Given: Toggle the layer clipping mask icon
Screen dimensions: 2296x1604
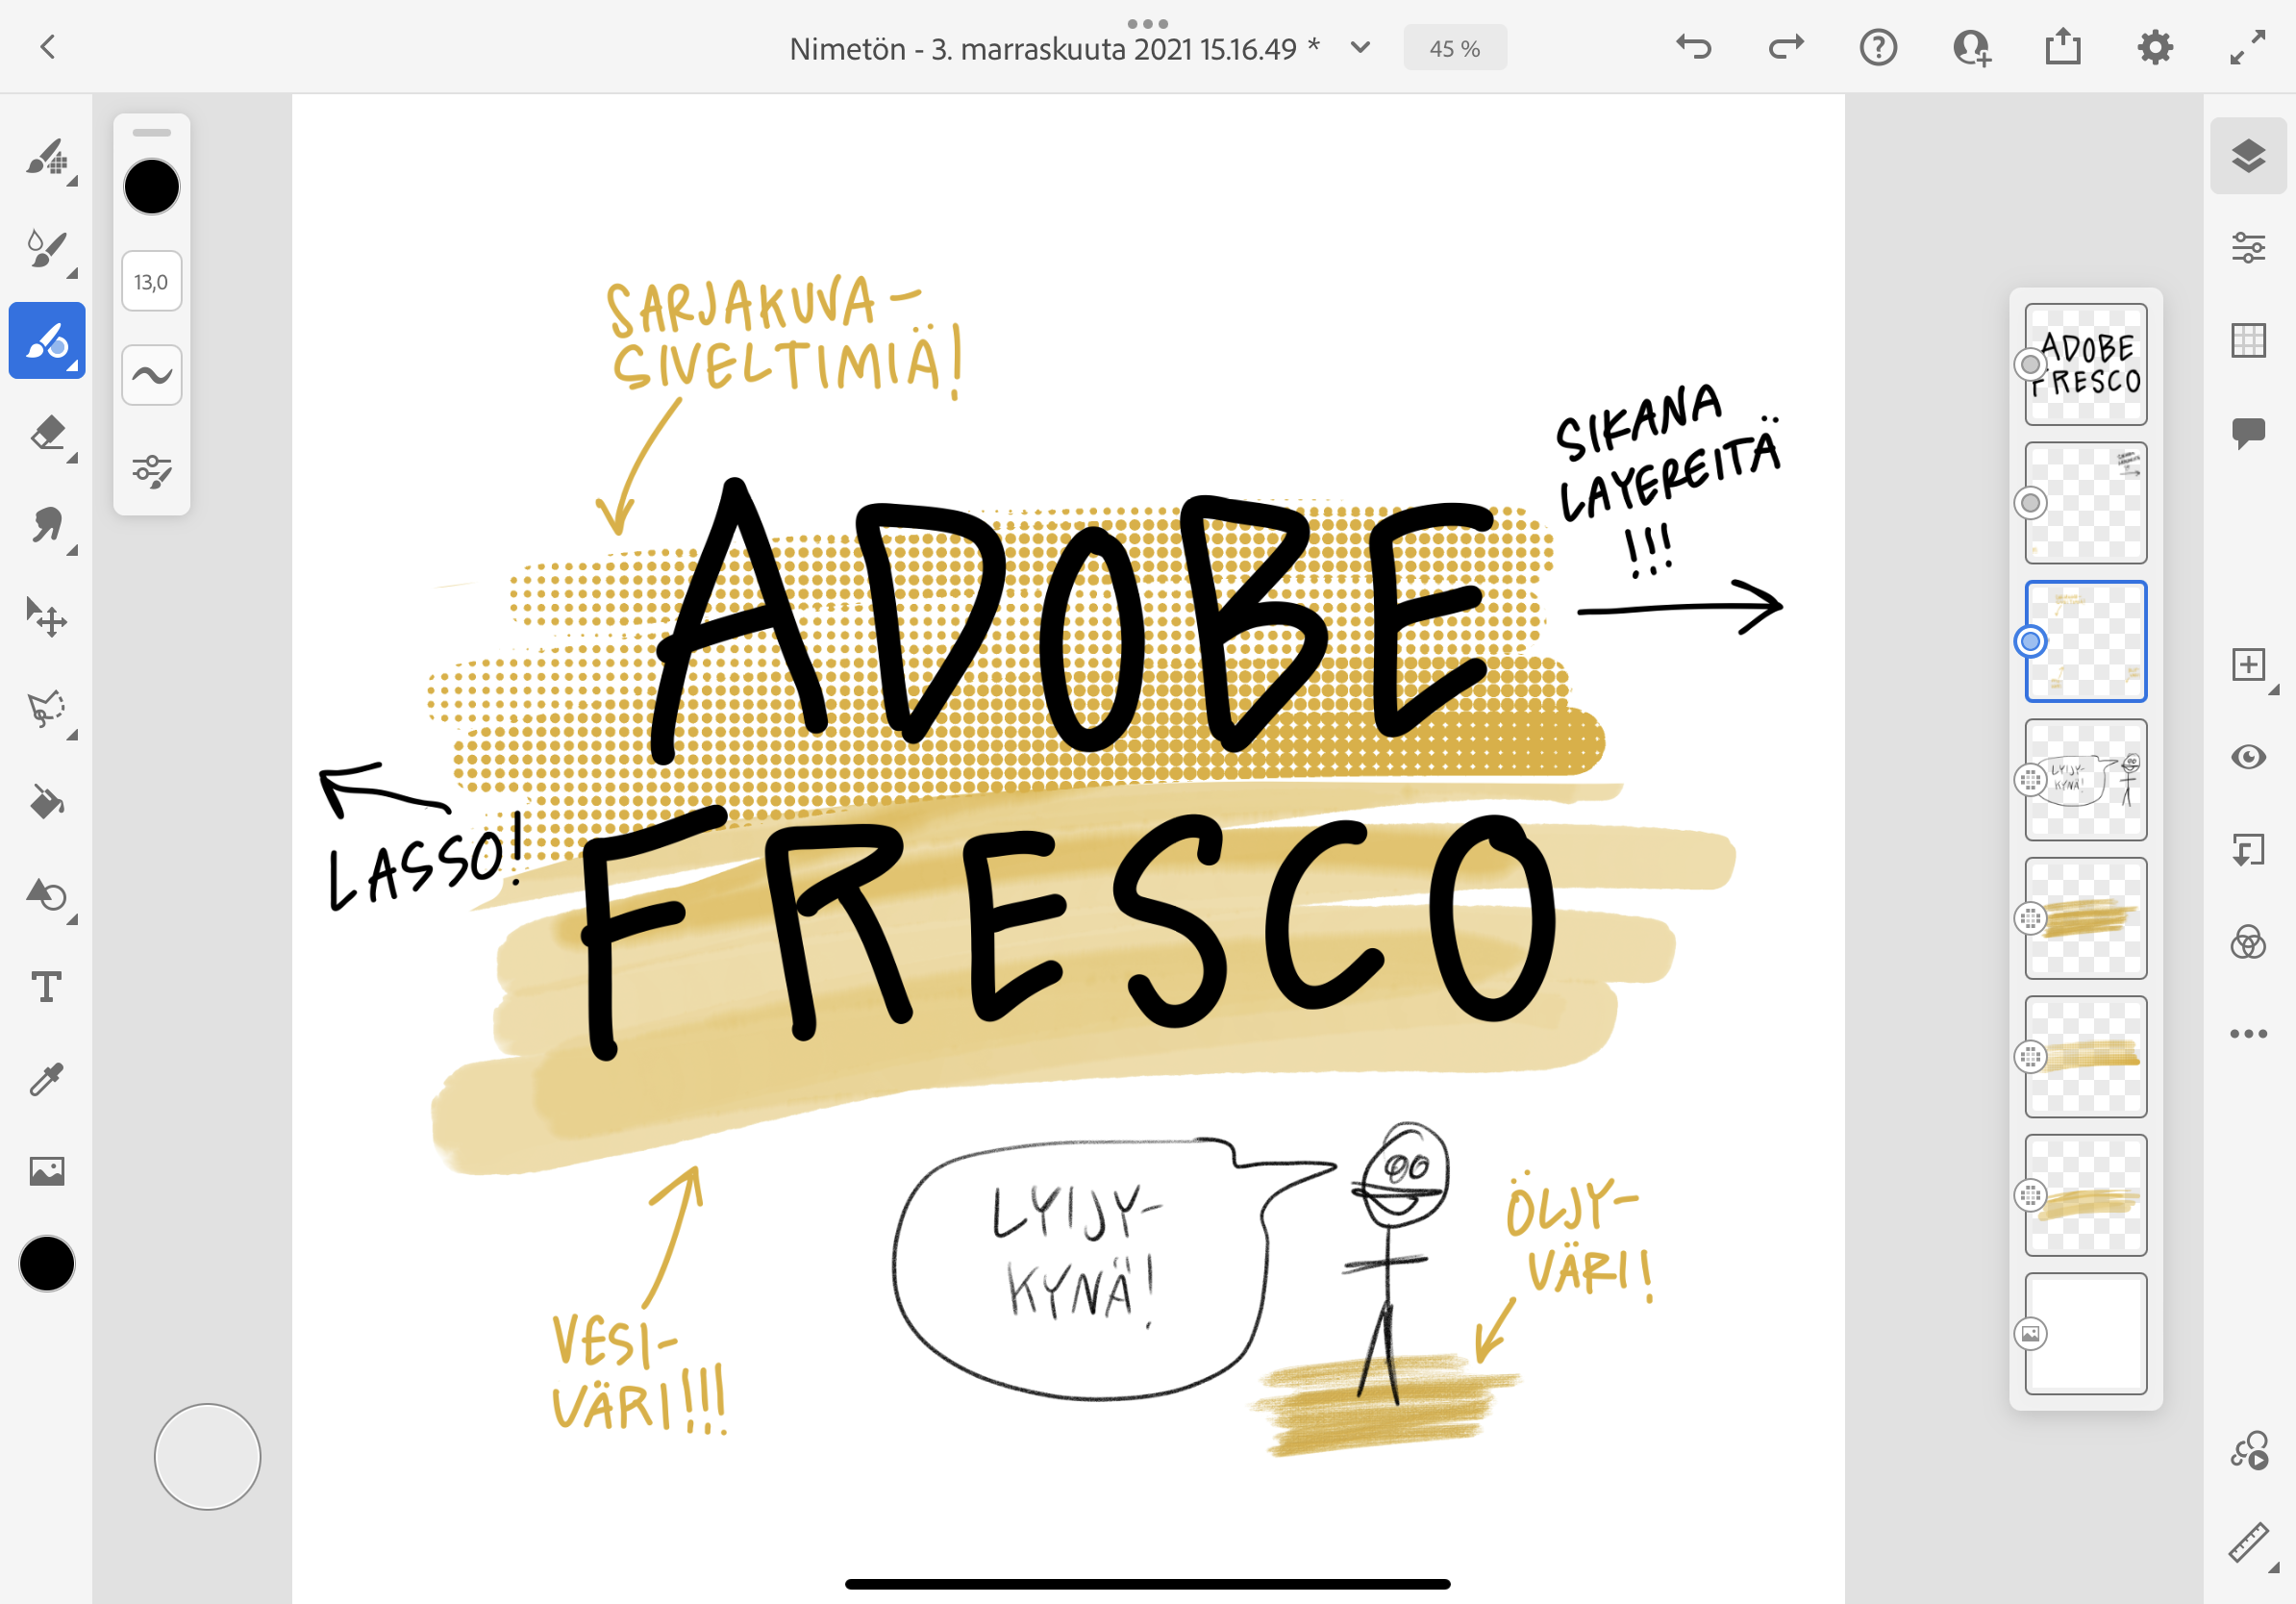Looking at the screenshot, I should tap(2248, 850).
